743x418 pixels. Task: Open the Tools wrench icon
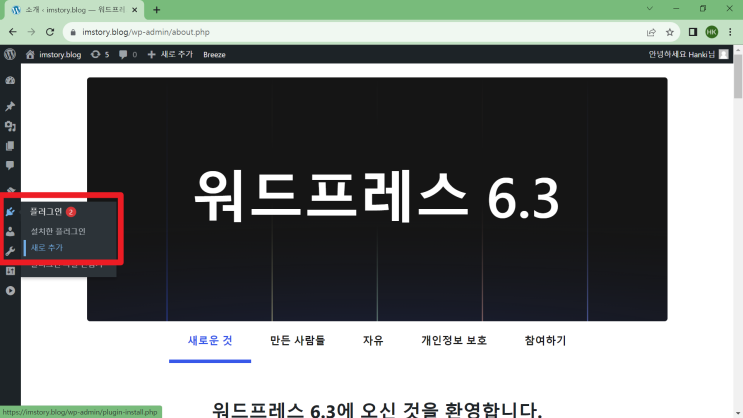(x=10, y=251)
